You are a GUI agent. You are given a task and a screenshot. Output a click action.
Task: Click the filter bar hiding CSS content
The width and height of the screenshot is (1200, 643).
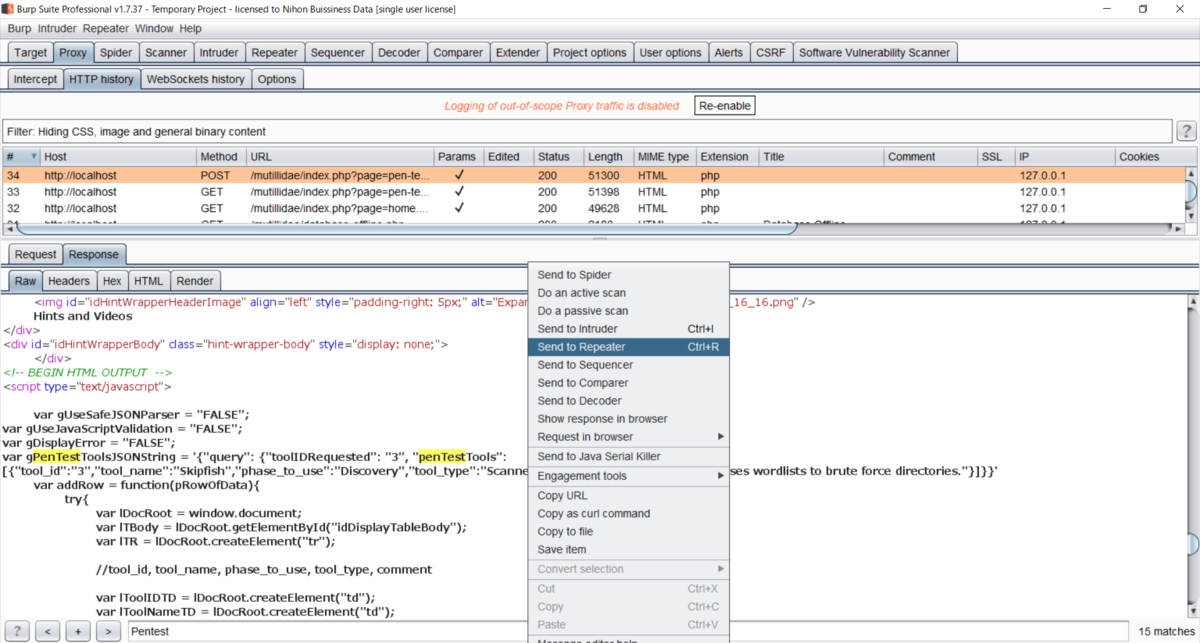586,131
